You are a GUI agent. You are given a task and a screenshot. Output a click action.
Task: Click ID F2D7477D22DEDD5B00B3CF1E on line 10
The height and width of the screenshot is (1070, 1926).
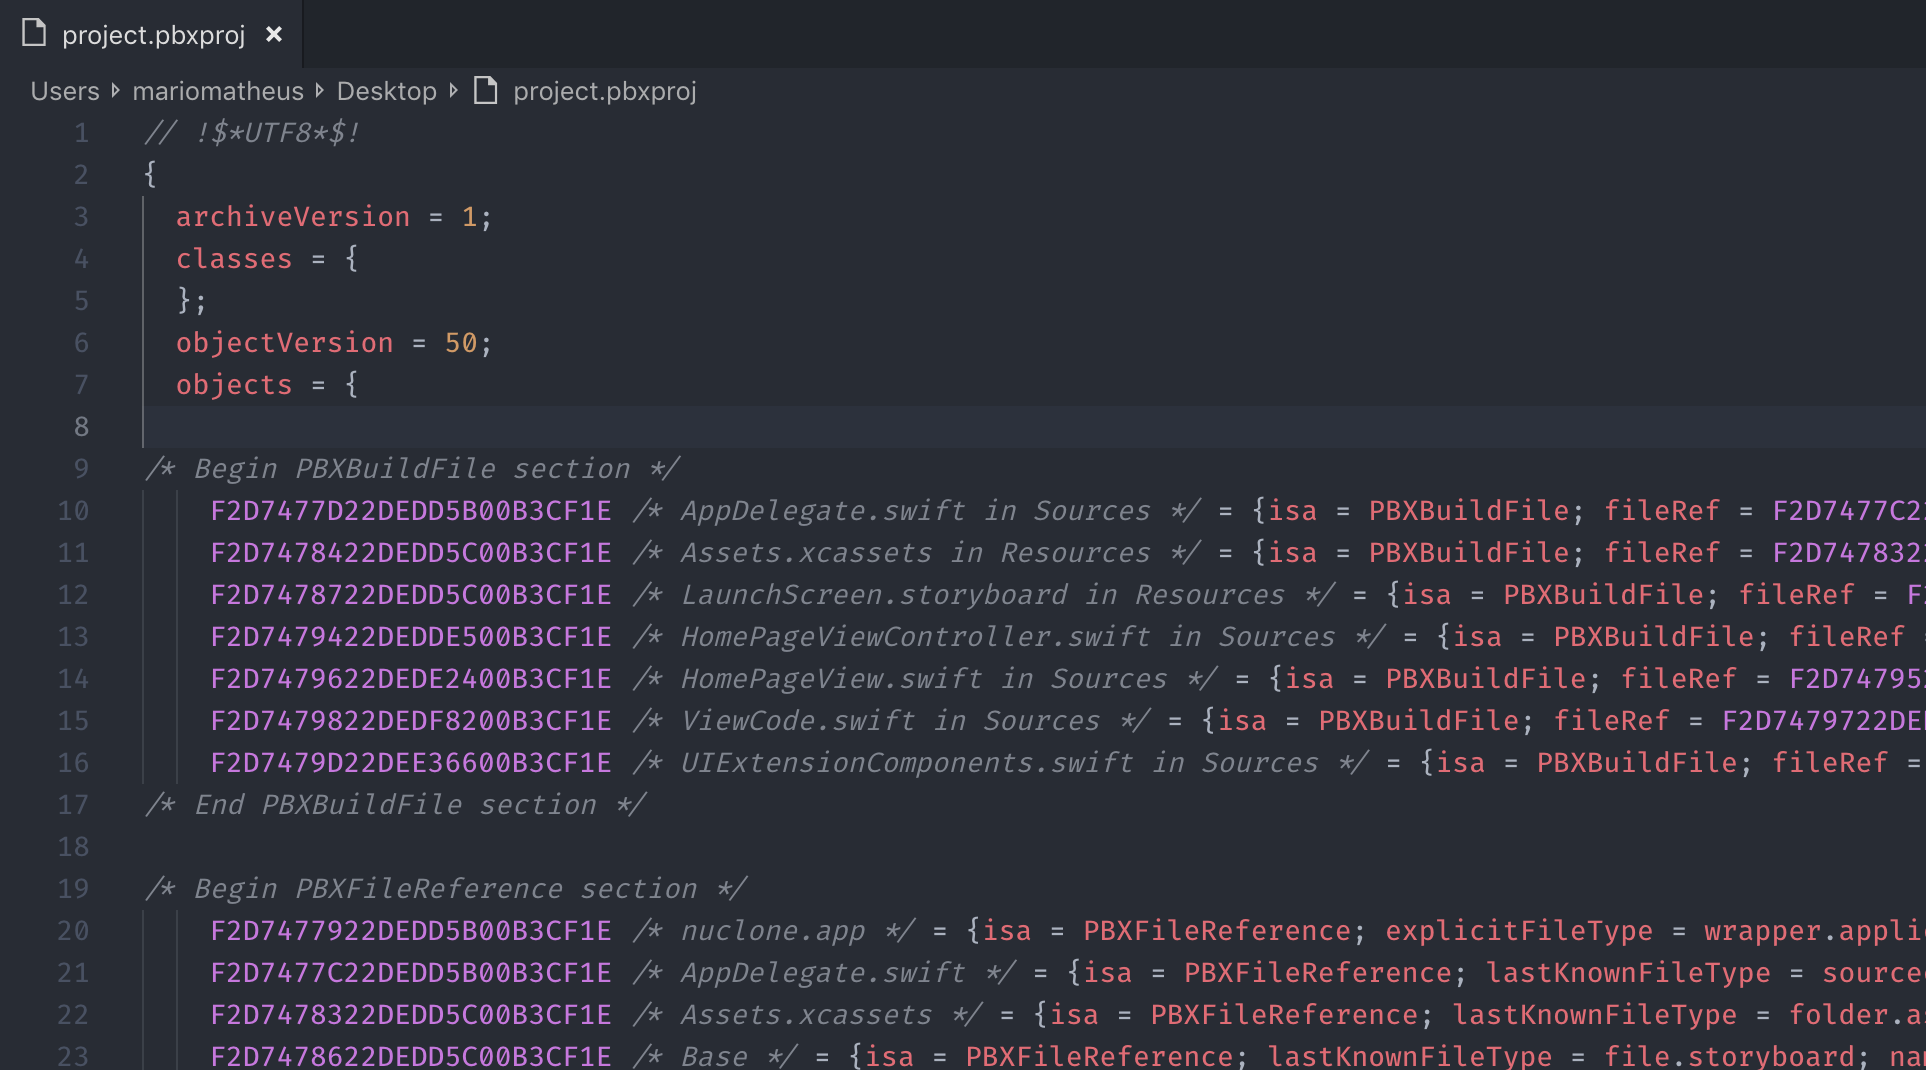point(411,511)
